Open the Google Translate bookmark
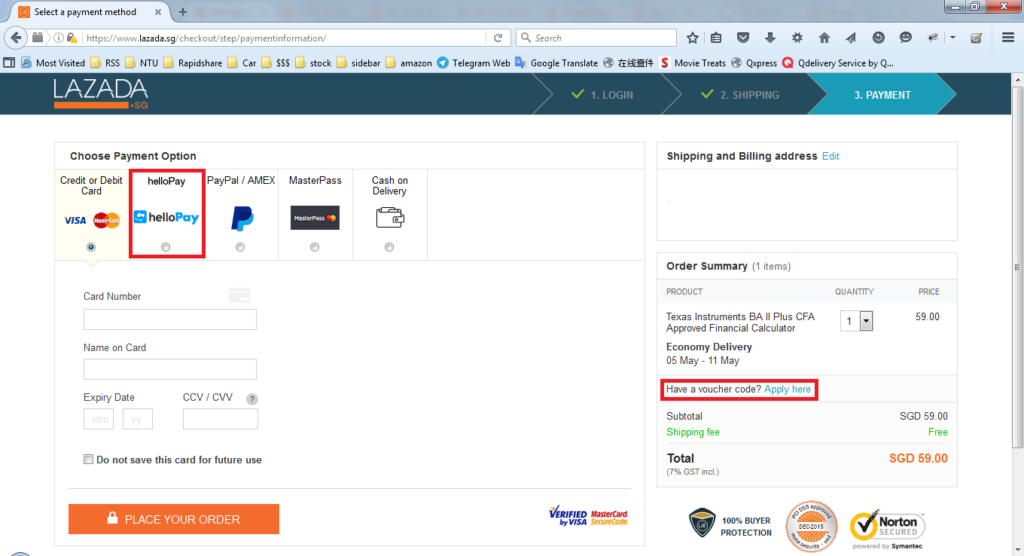The width and height of the screenshot is (1024, 556). pyautogui.click(x=556, y=63)
